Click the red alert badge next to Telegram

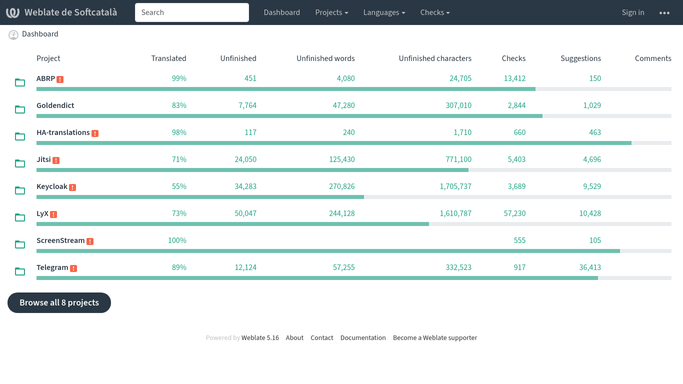[x=74, y=268]
